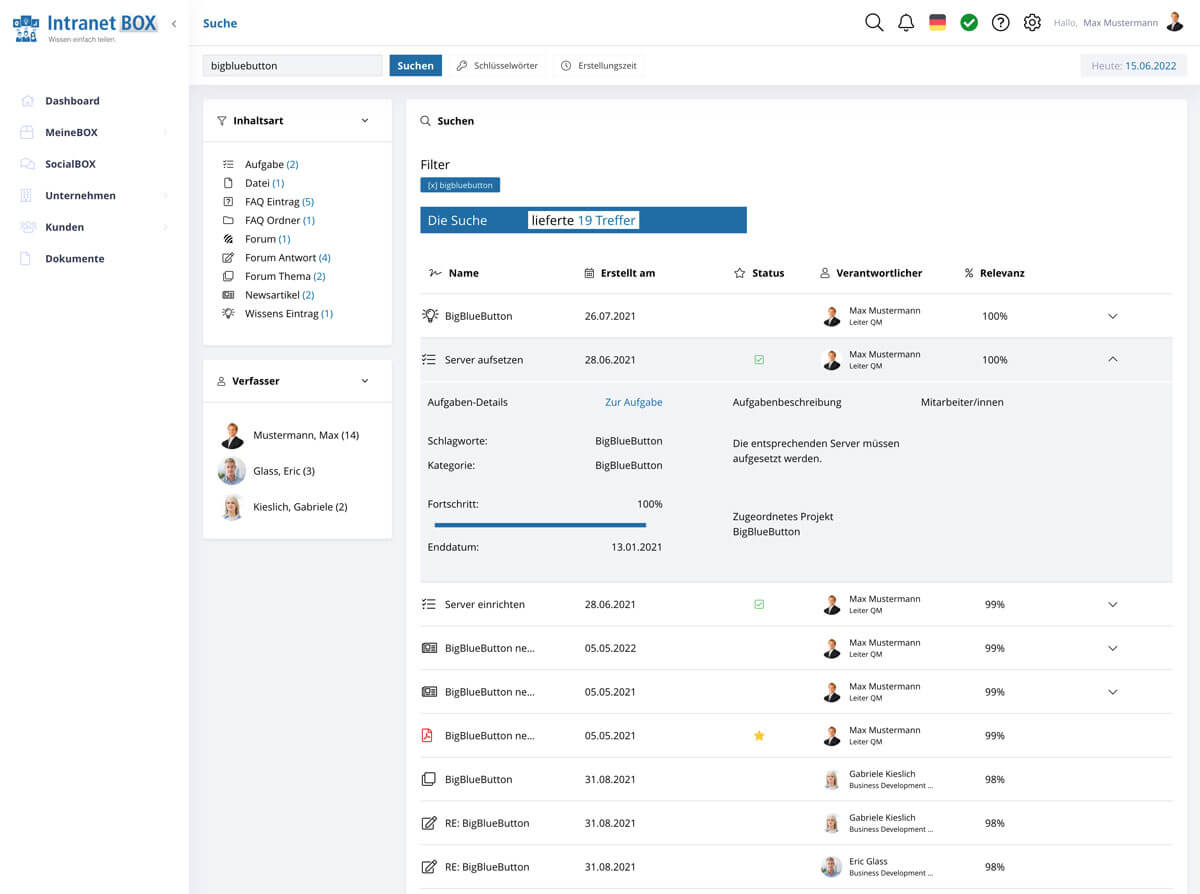Expand Kunden submenu arrow
Image resolution: width=1200 pixels, height=894 pixels.
point(165,227)
